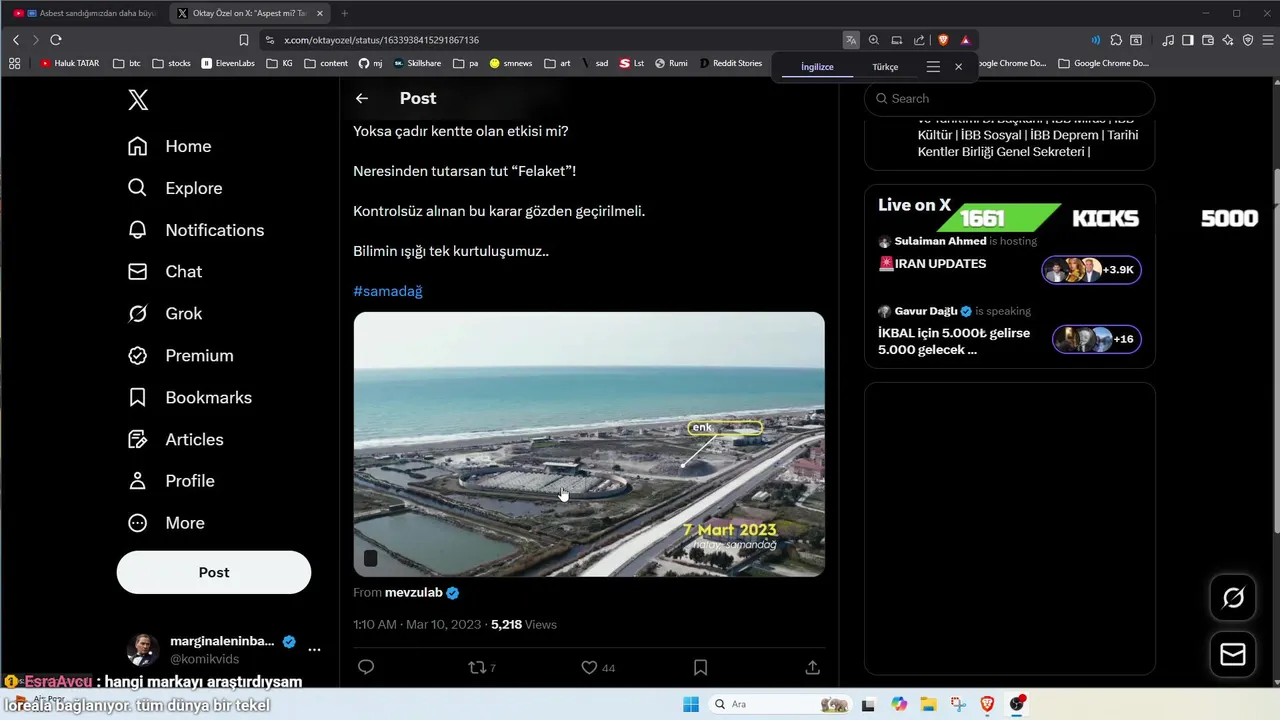Open the floating Grok button

coord(1233,598)
